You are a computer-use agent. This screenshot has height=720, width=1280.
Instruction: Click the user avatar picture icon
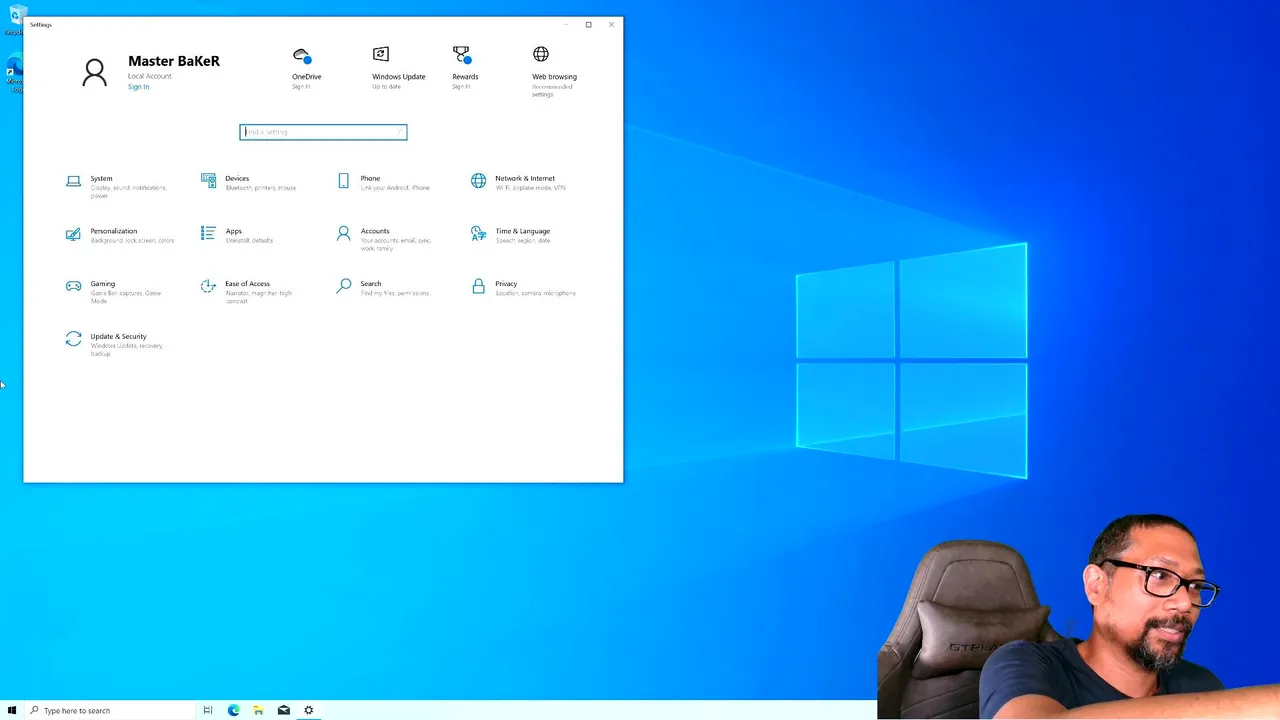pyautogui.click(x=95, y=73)
